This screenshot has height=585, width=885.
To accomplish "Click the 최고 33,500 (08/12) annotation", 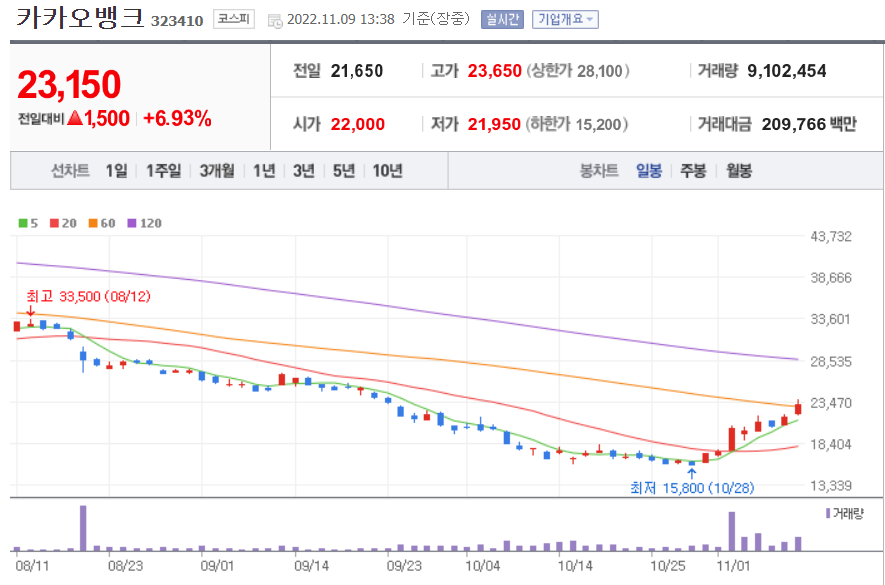I will [x=89, y=296].
